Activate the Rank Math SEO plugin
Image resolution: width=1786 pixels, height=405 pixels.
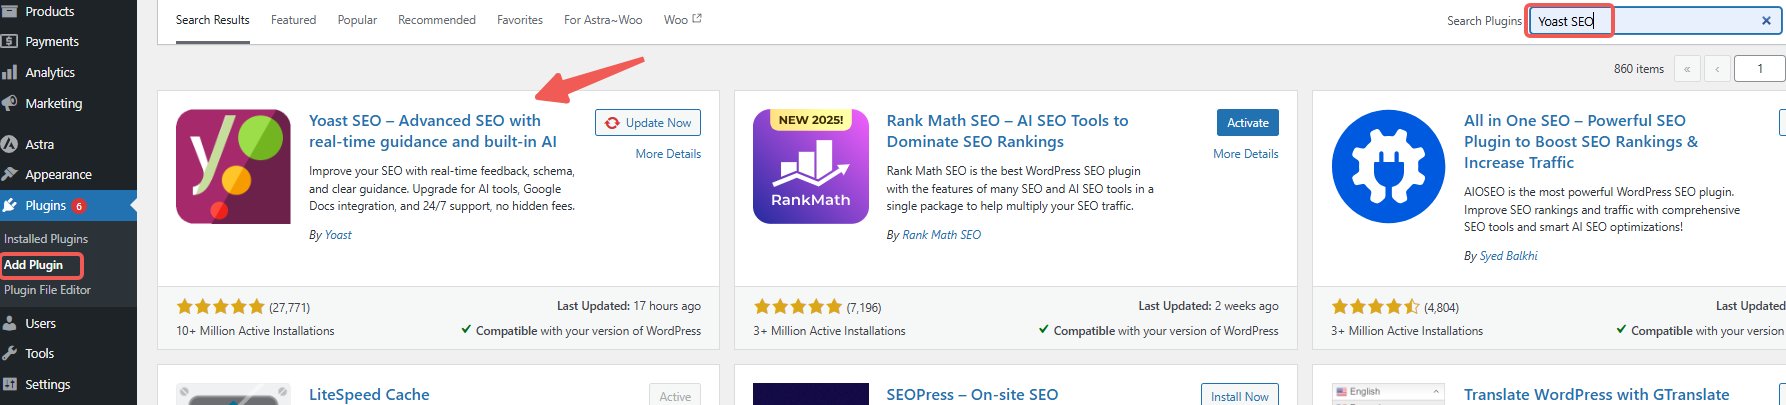(1247, 123)
